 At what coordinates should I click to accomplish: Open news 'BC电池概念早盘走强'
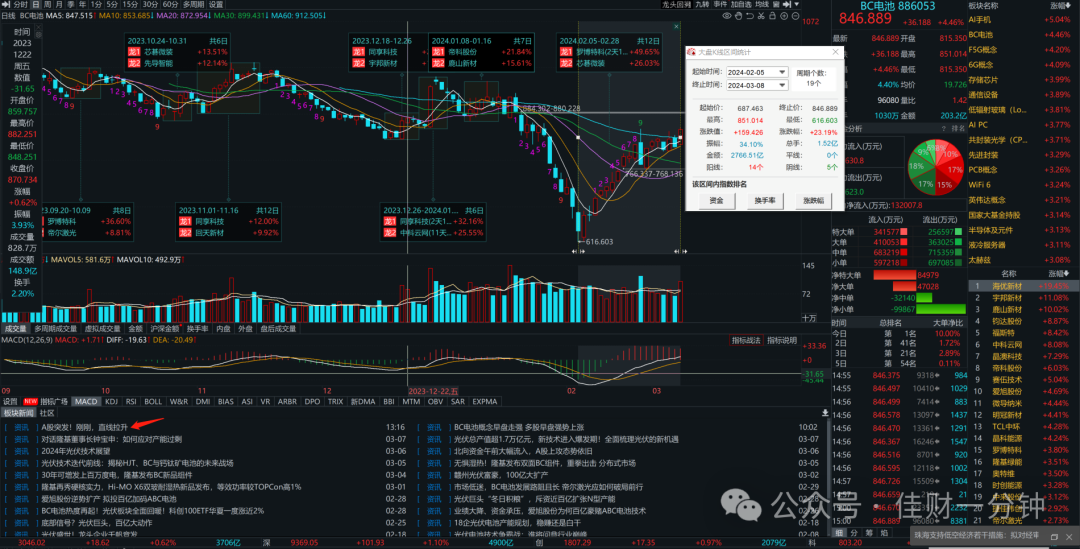point(519,427)
